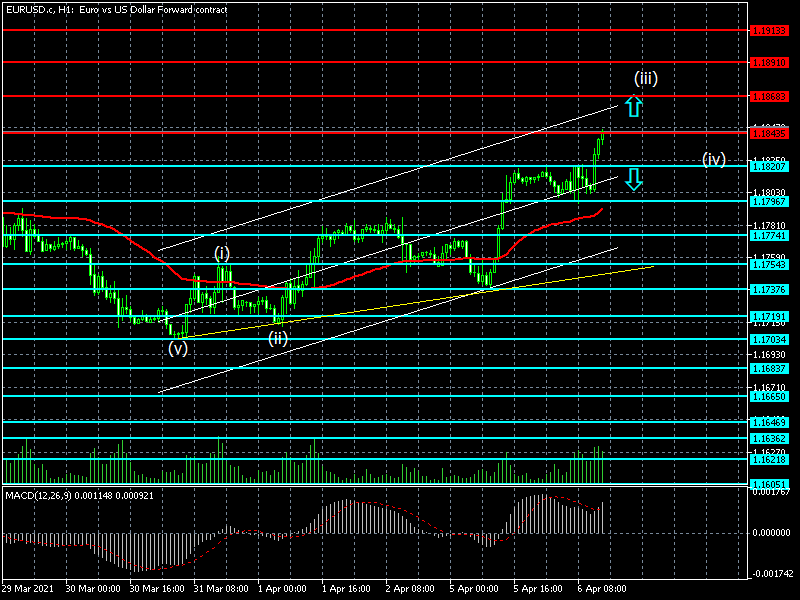The height and width of the screenshot is (600, 800).
Task: Select the (i) wave label
Action: pos(222,253)
